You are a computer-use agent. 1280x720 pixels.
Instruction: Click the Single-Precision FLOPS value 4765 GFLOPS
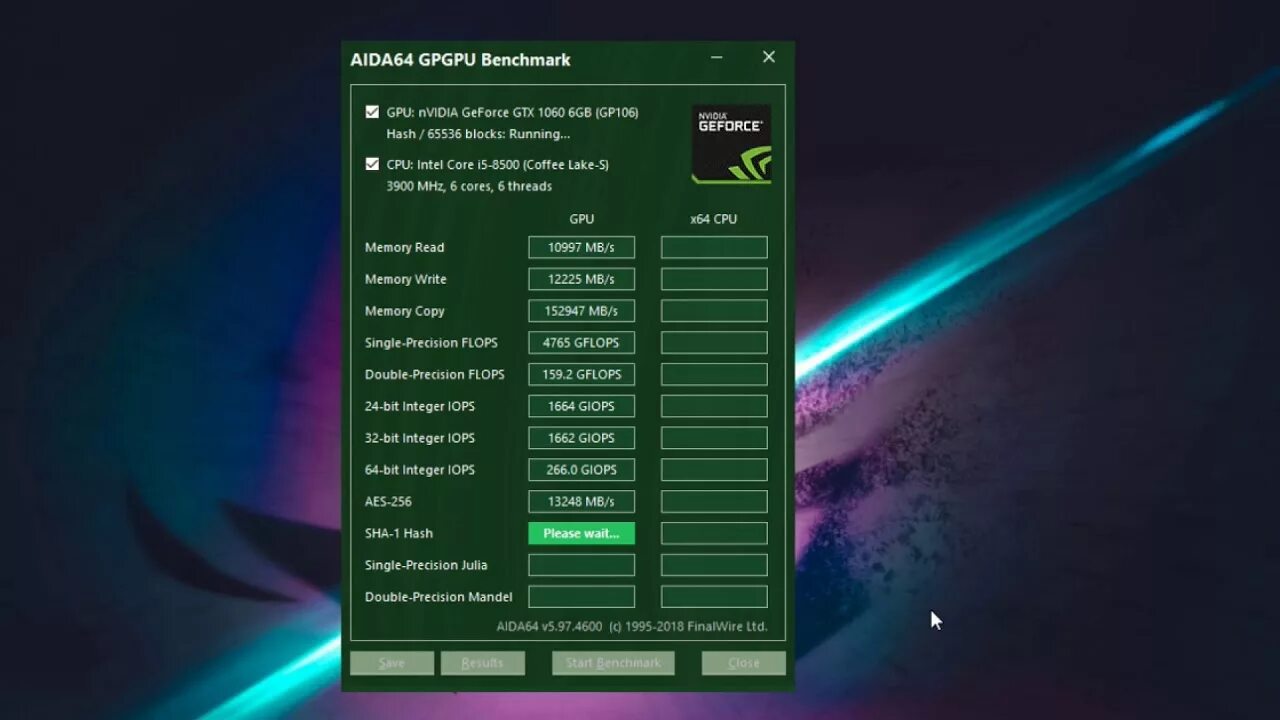pos(581,342)
